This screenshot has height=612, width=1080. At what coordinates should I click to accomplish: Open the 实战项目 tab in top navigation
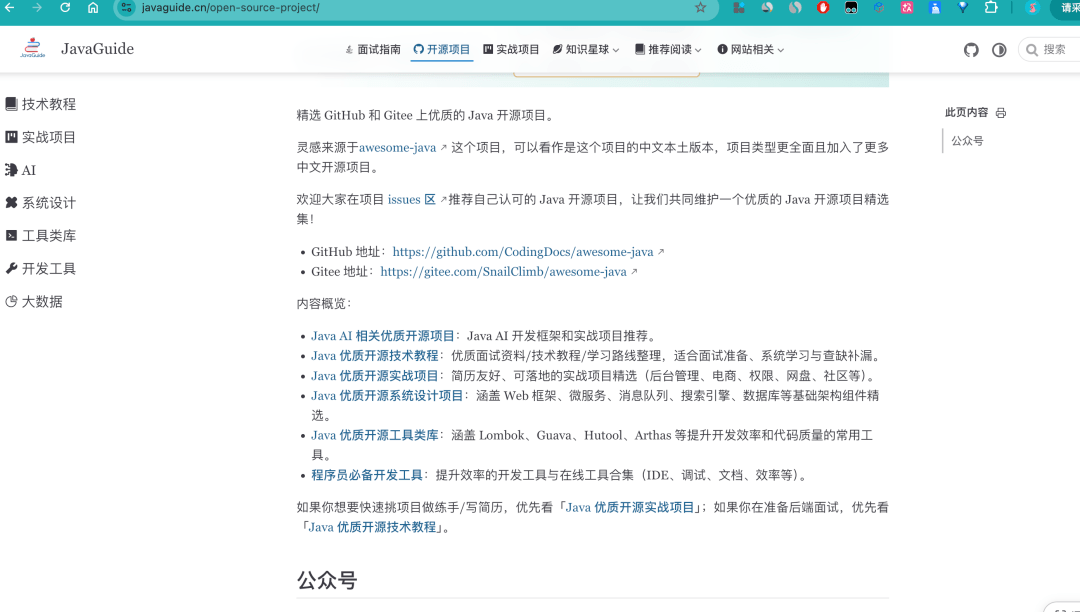coord(511,49)
